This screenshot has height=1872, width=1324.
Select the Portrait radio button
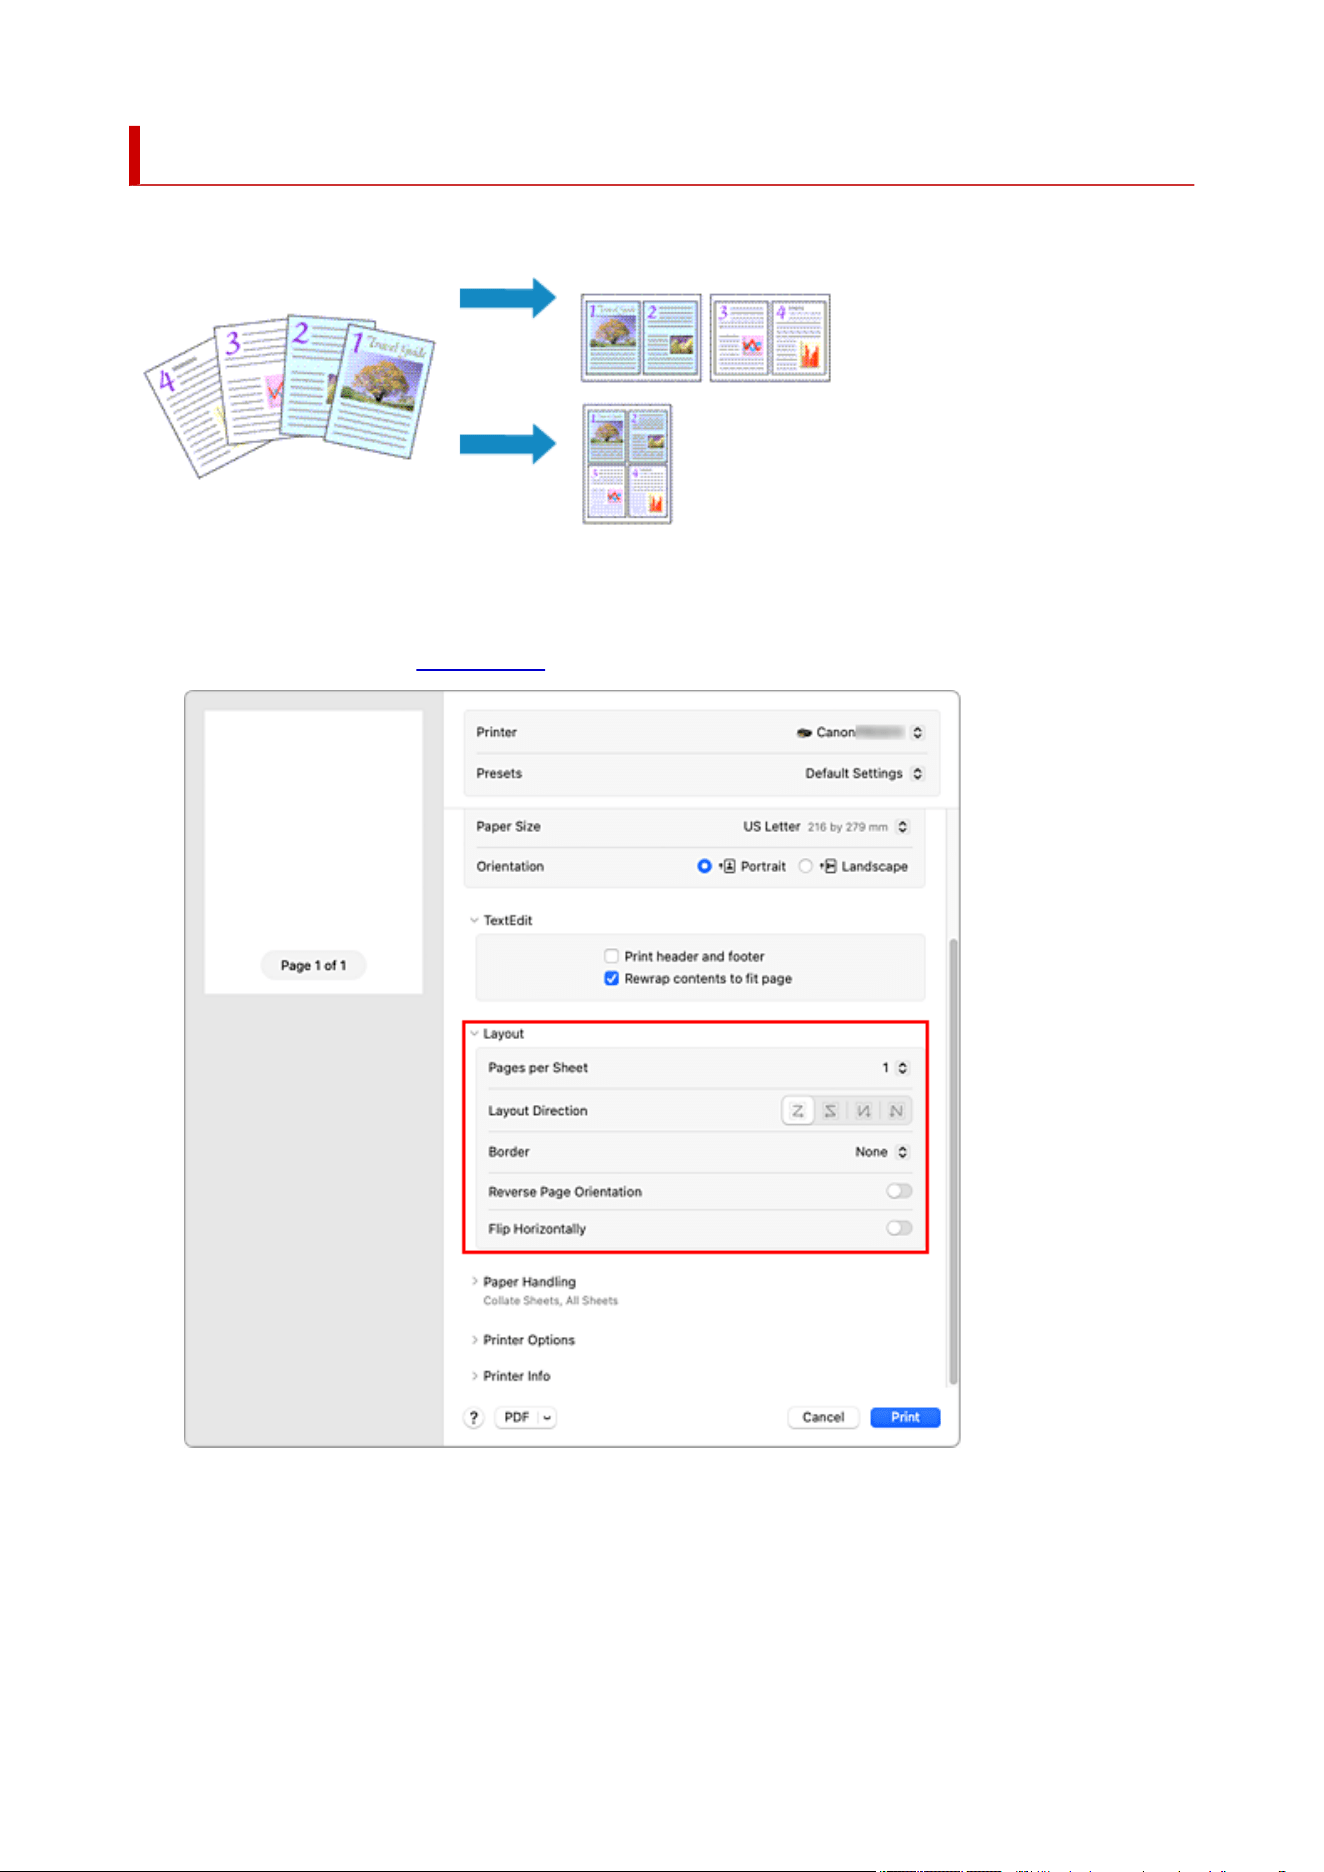(704, 866)
